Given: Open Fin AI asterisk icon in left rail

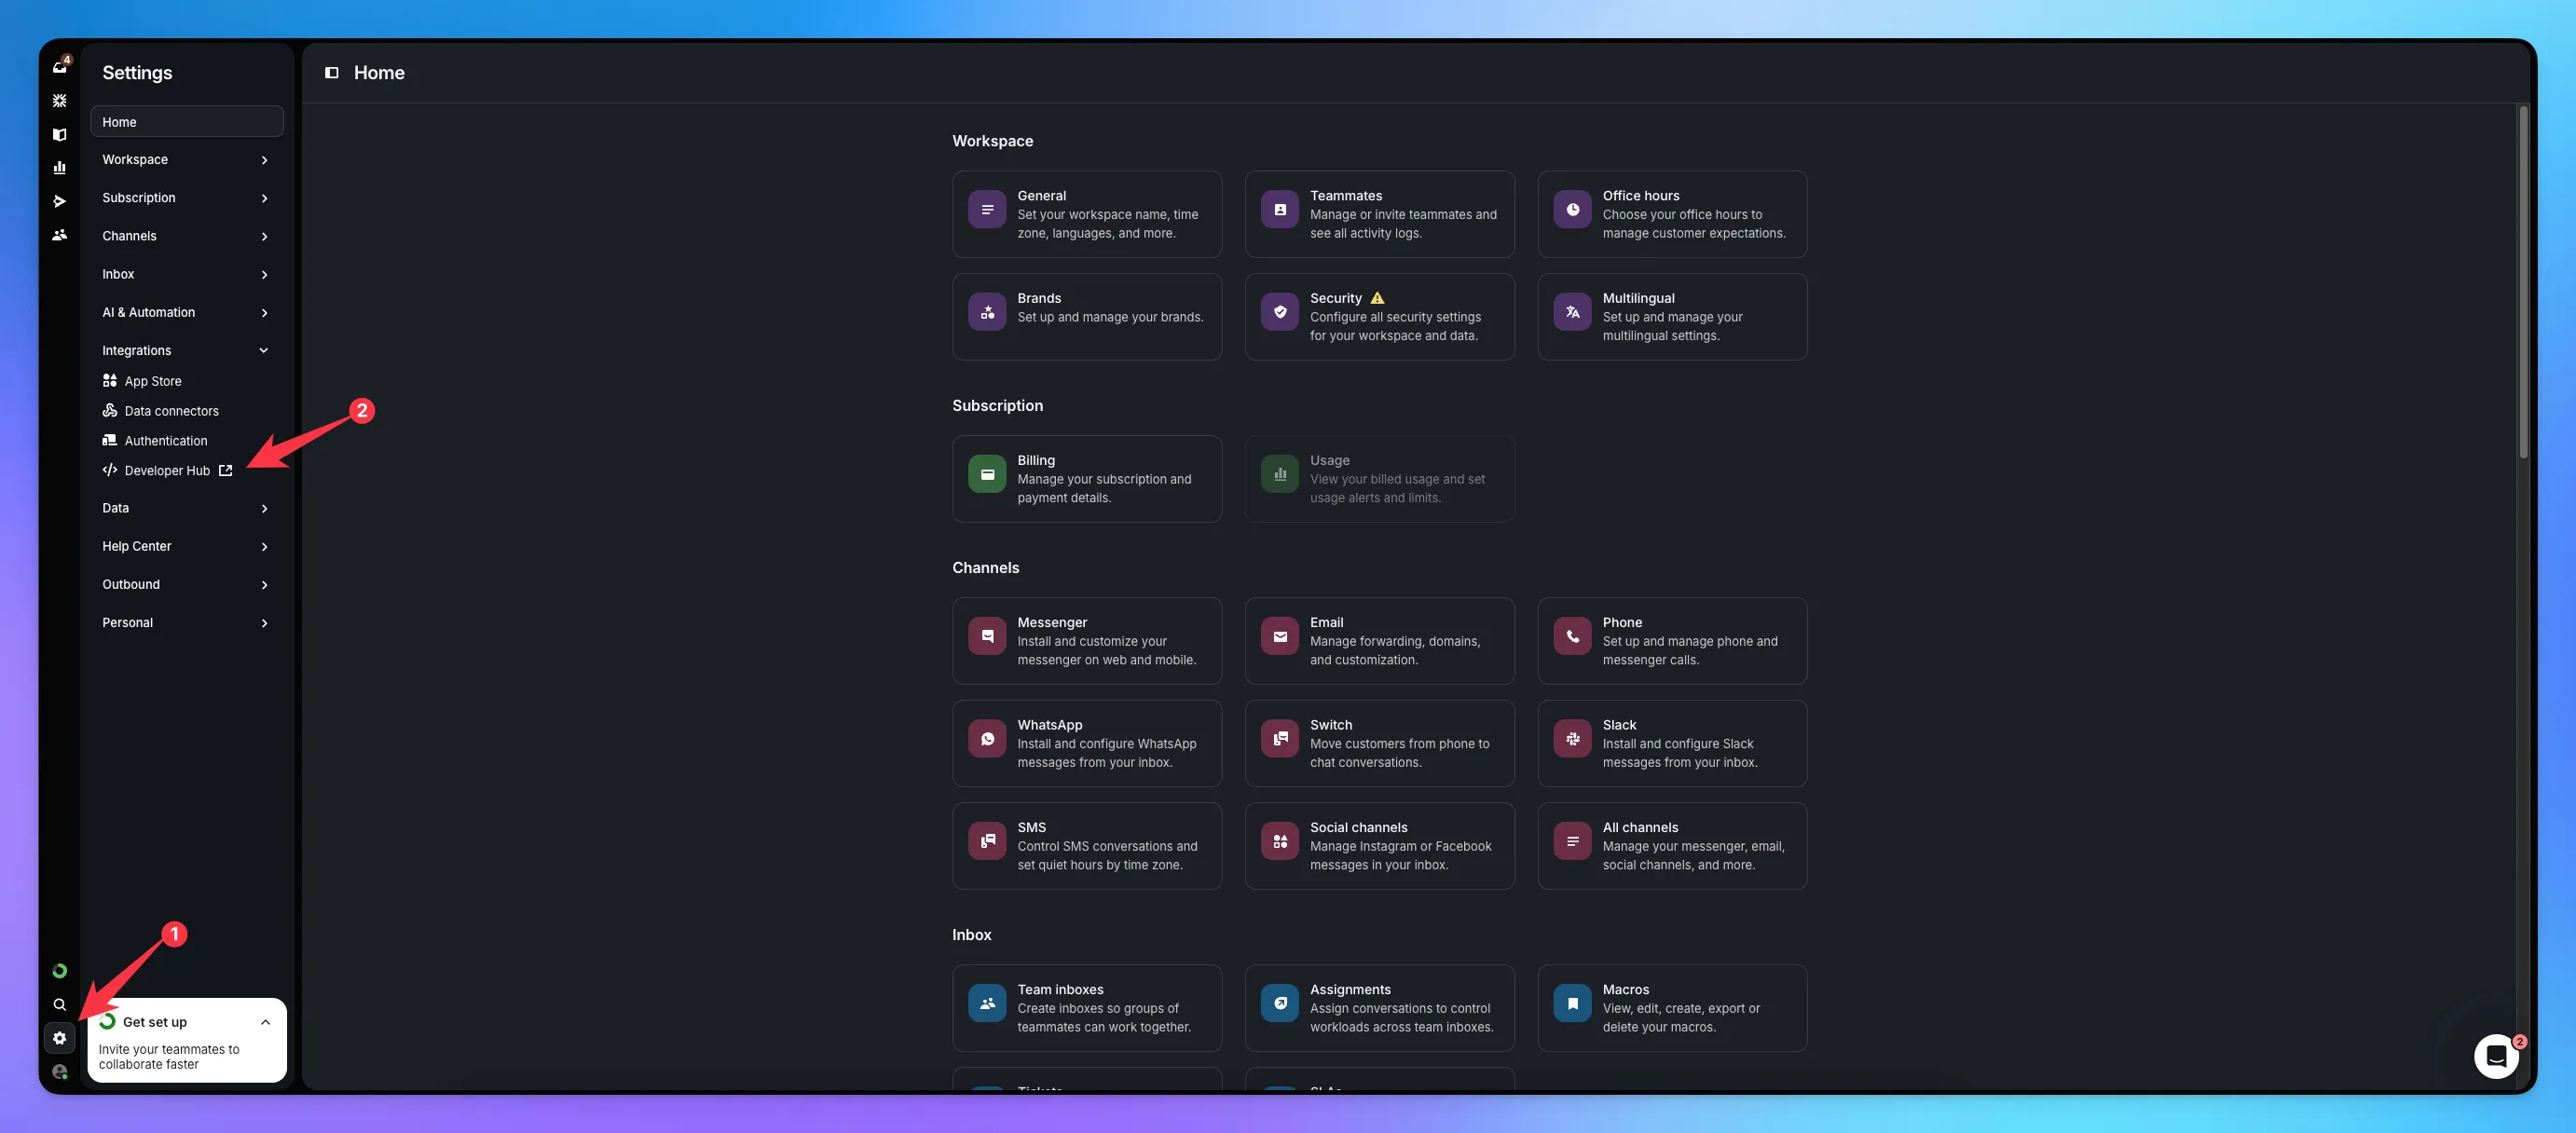Looking at the screenshot, I should (60, 101).
